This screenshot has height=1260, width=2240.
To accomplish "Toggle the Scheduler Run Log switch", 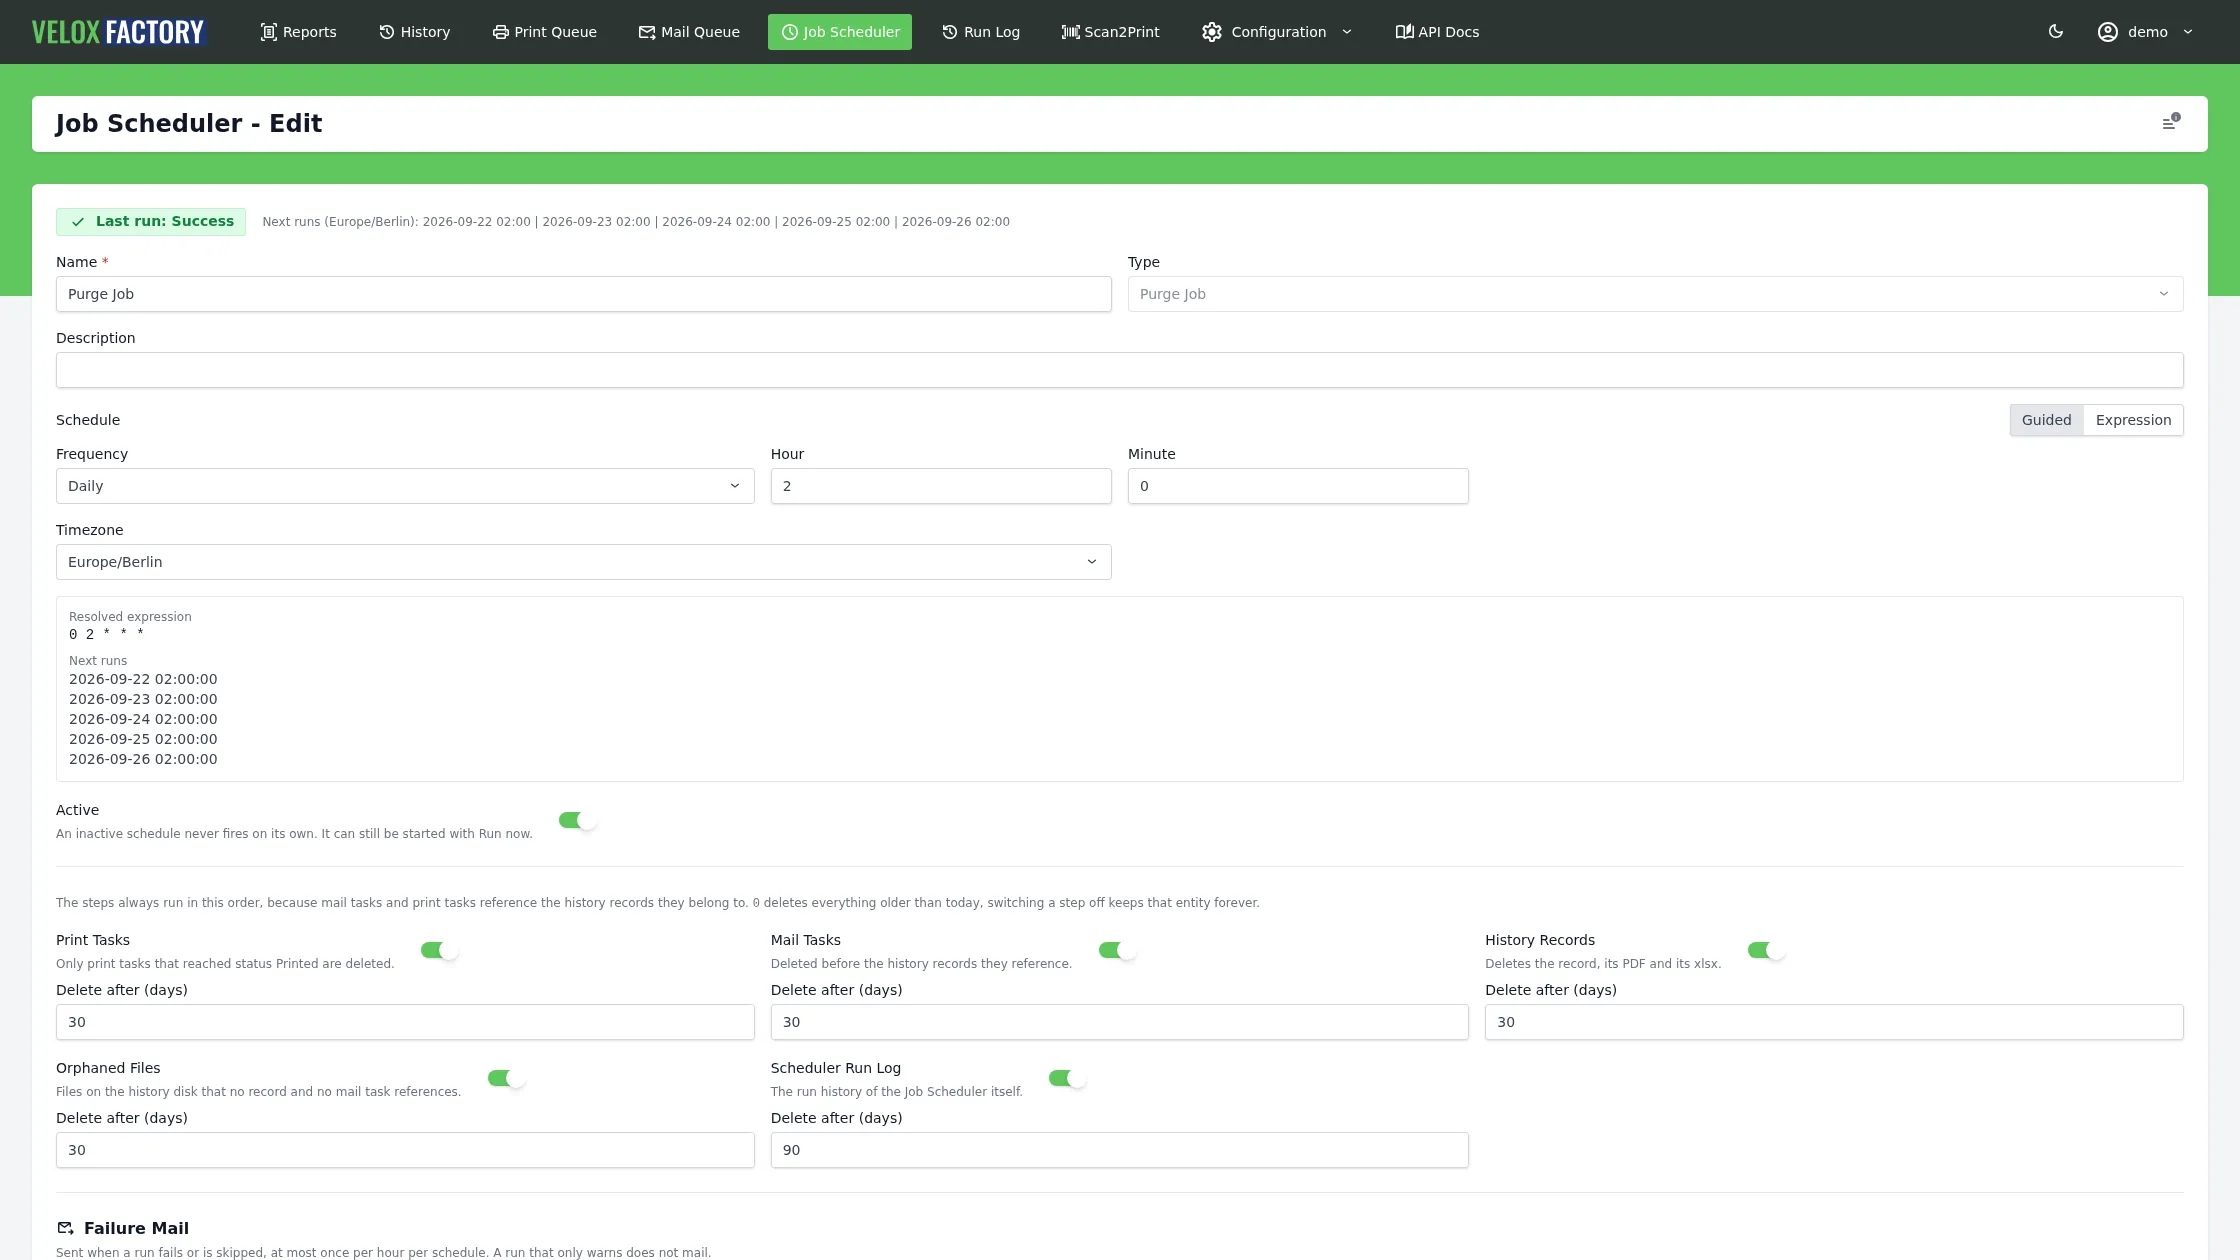I will (x=1068, y=1079).
